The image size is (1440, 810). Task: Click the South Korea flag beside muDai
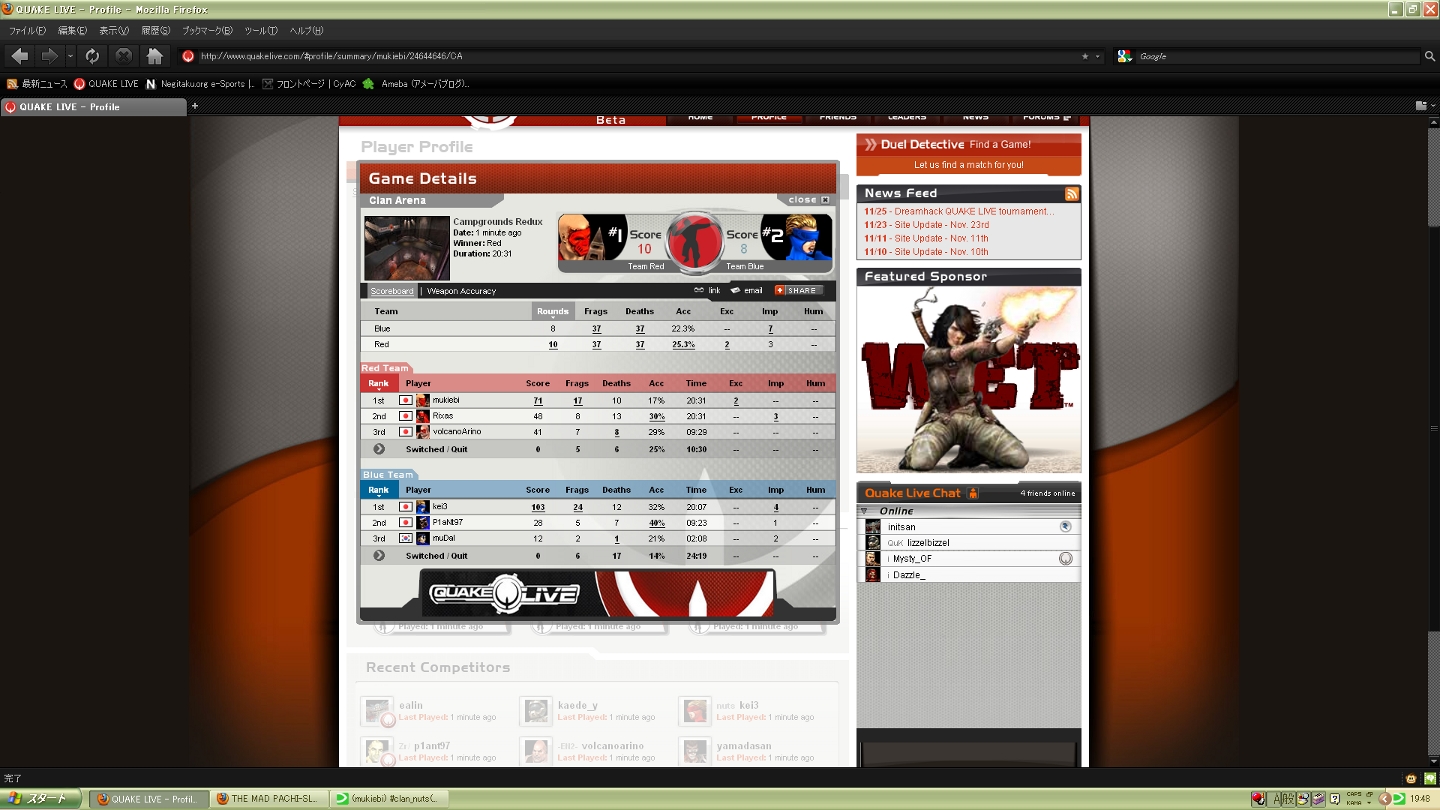click(x=405, y=538)
